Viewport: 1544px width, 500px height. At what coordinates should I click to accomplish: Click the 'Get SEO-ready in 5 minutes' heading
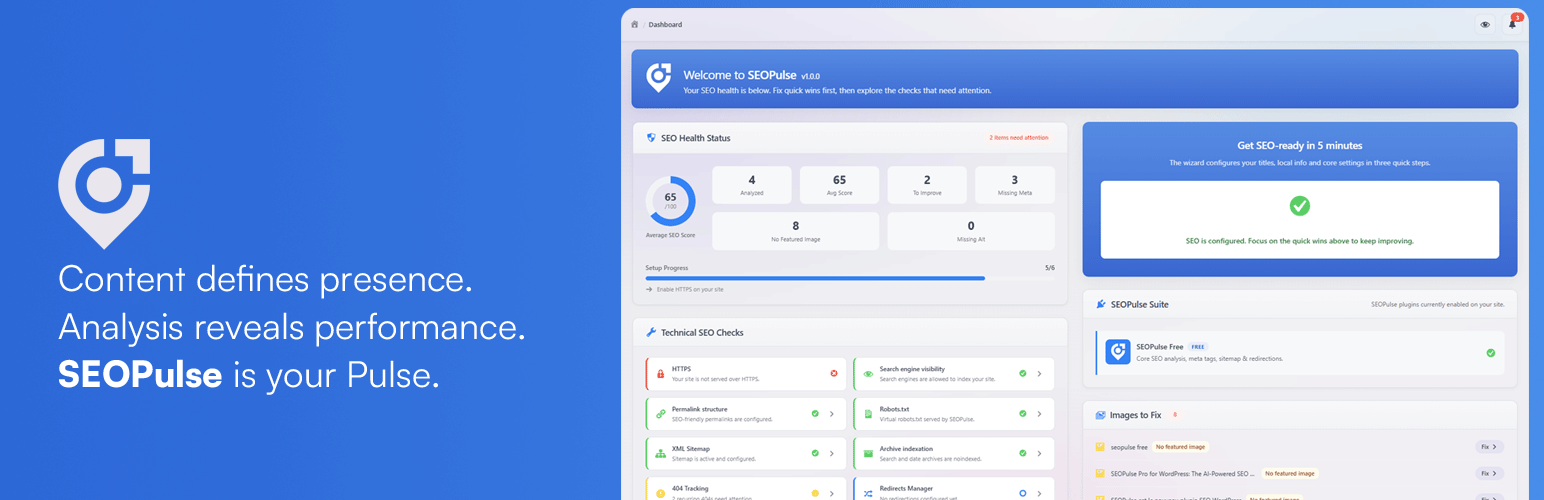[x=1300, y=145]
